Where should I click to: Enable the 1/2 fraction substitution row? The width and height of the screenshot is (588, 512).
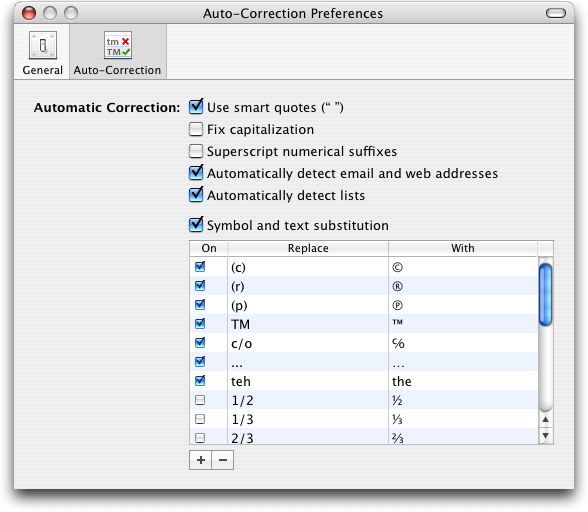click(200, 400)
